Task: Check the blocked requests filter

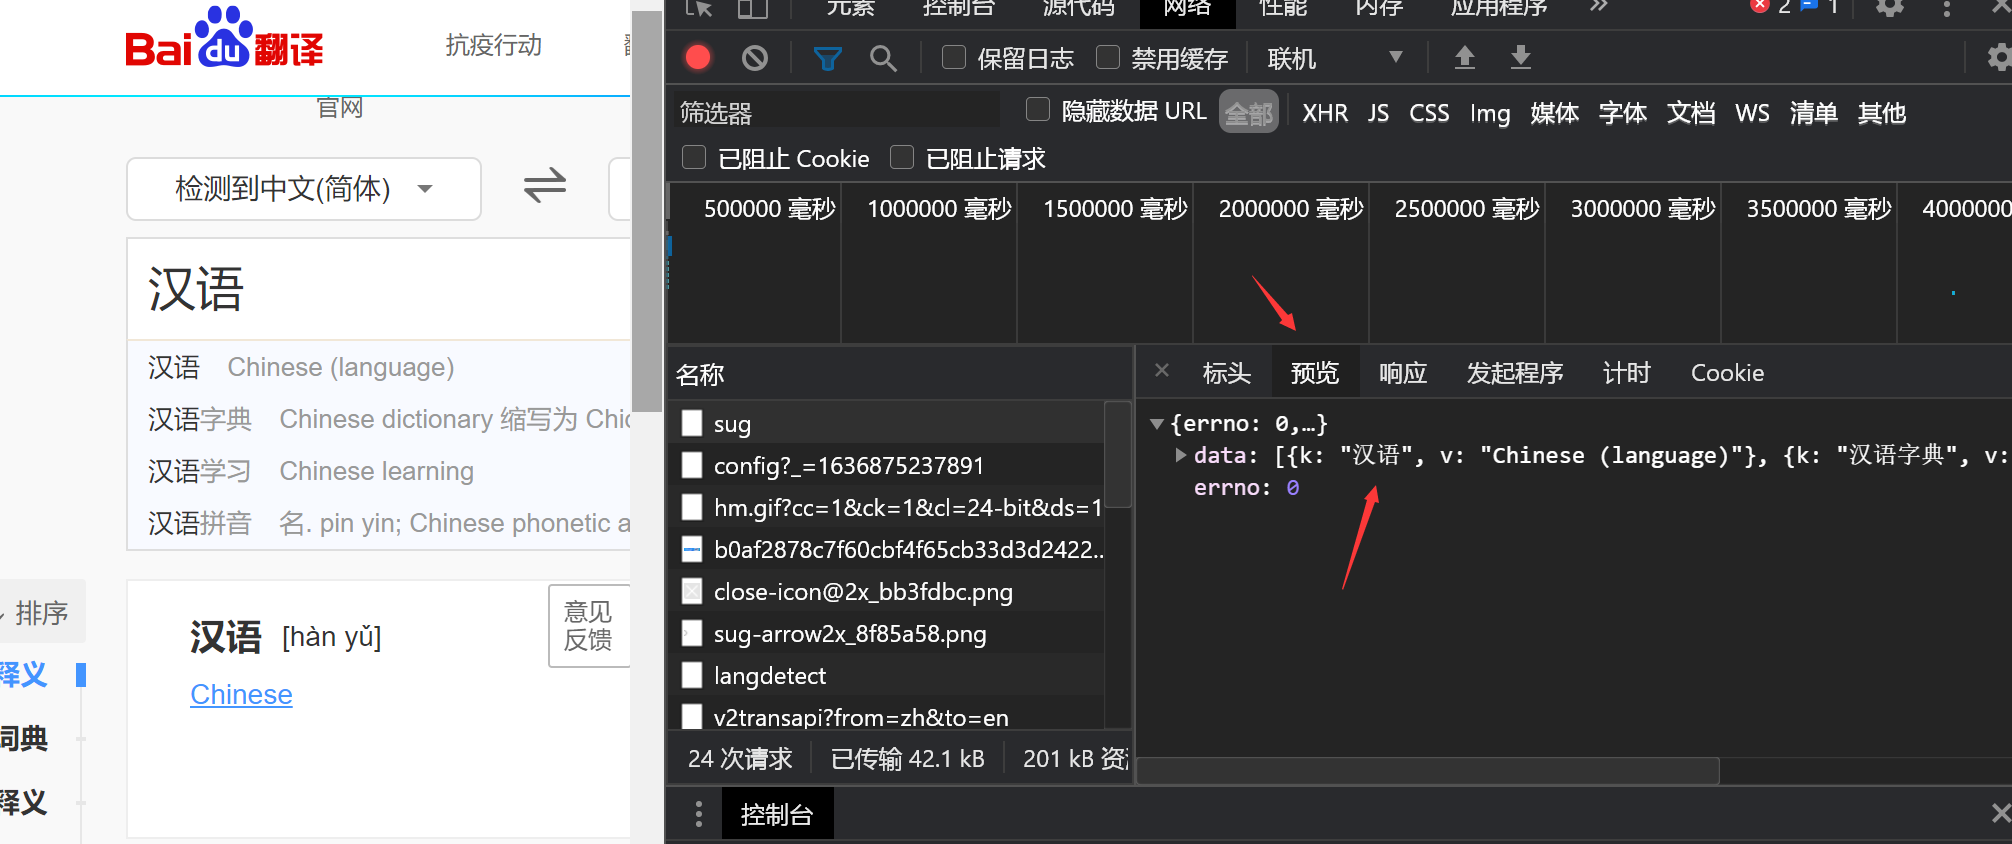Action: coord(902,157)
